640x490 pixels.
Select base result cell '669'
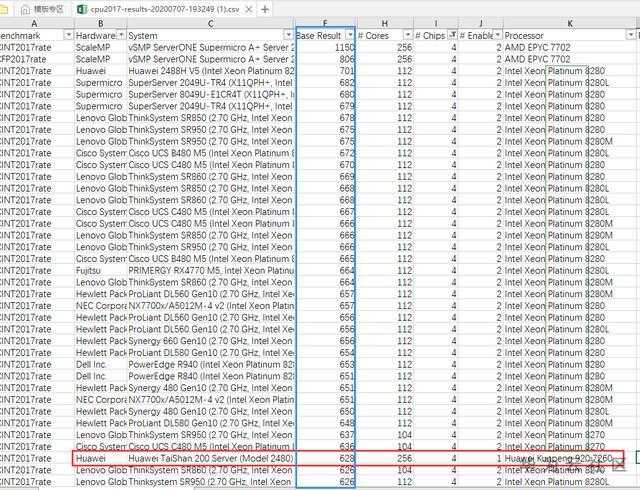tap(325, 177)
